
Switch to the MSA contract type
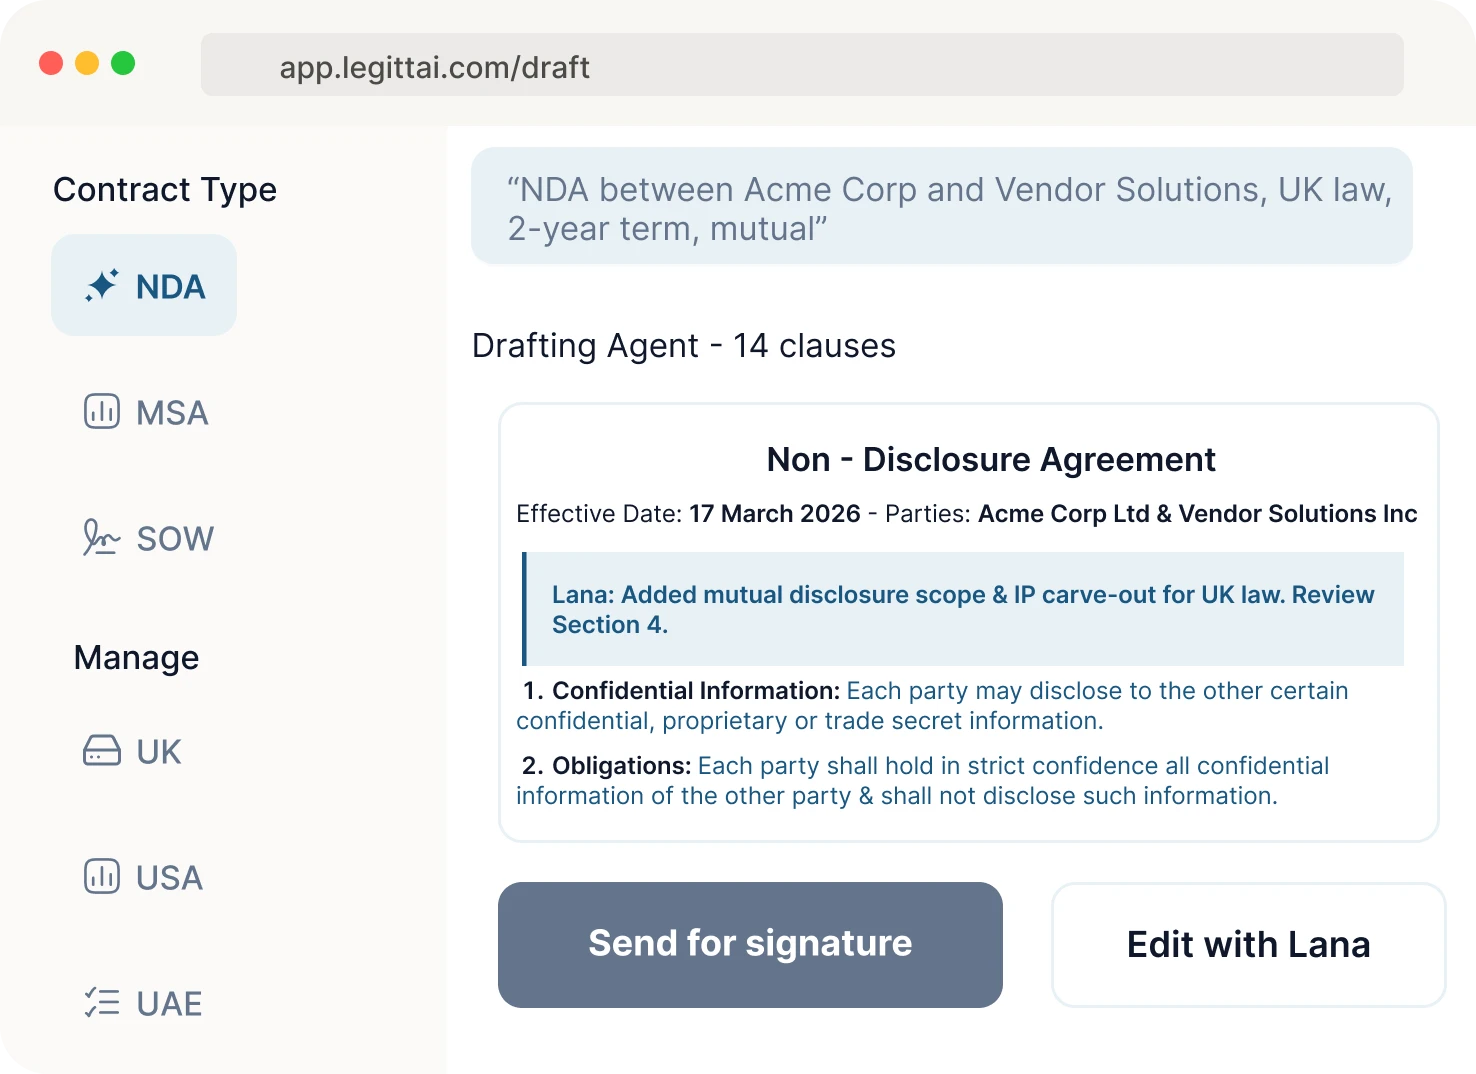[x=172, y=412]
